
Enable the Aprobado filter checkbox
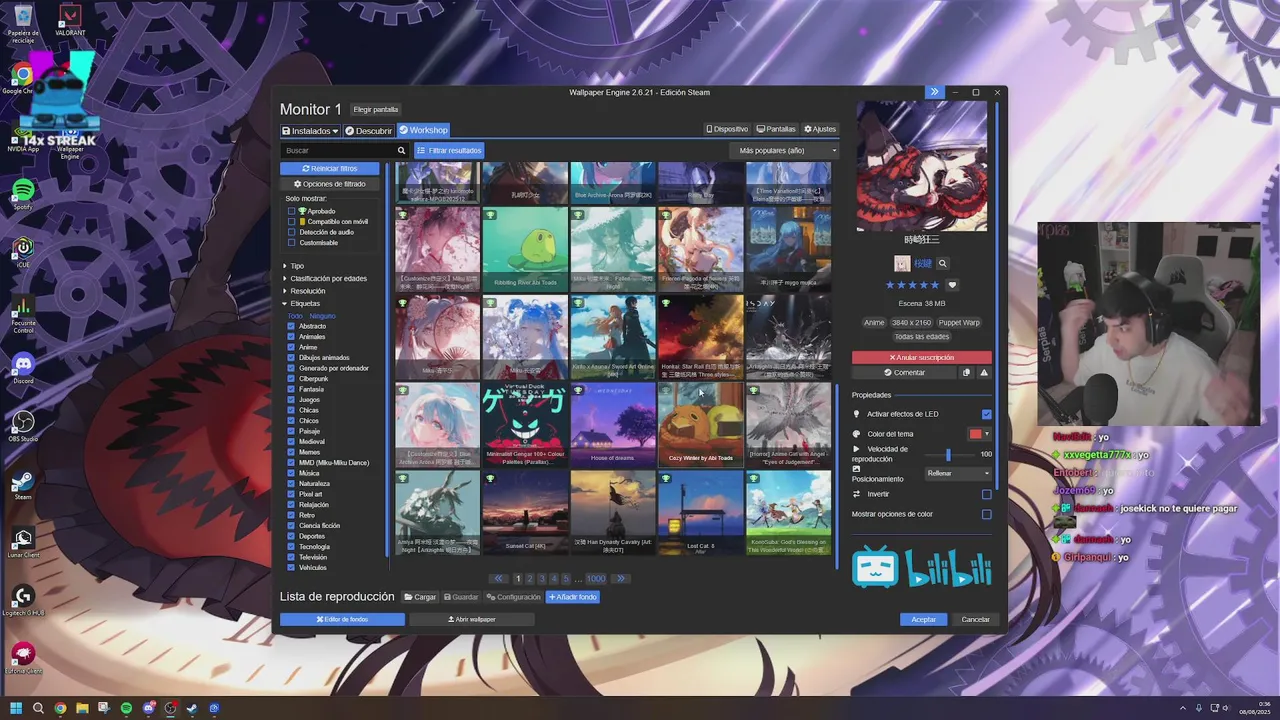pyautogui.click(x=292, y=211)
